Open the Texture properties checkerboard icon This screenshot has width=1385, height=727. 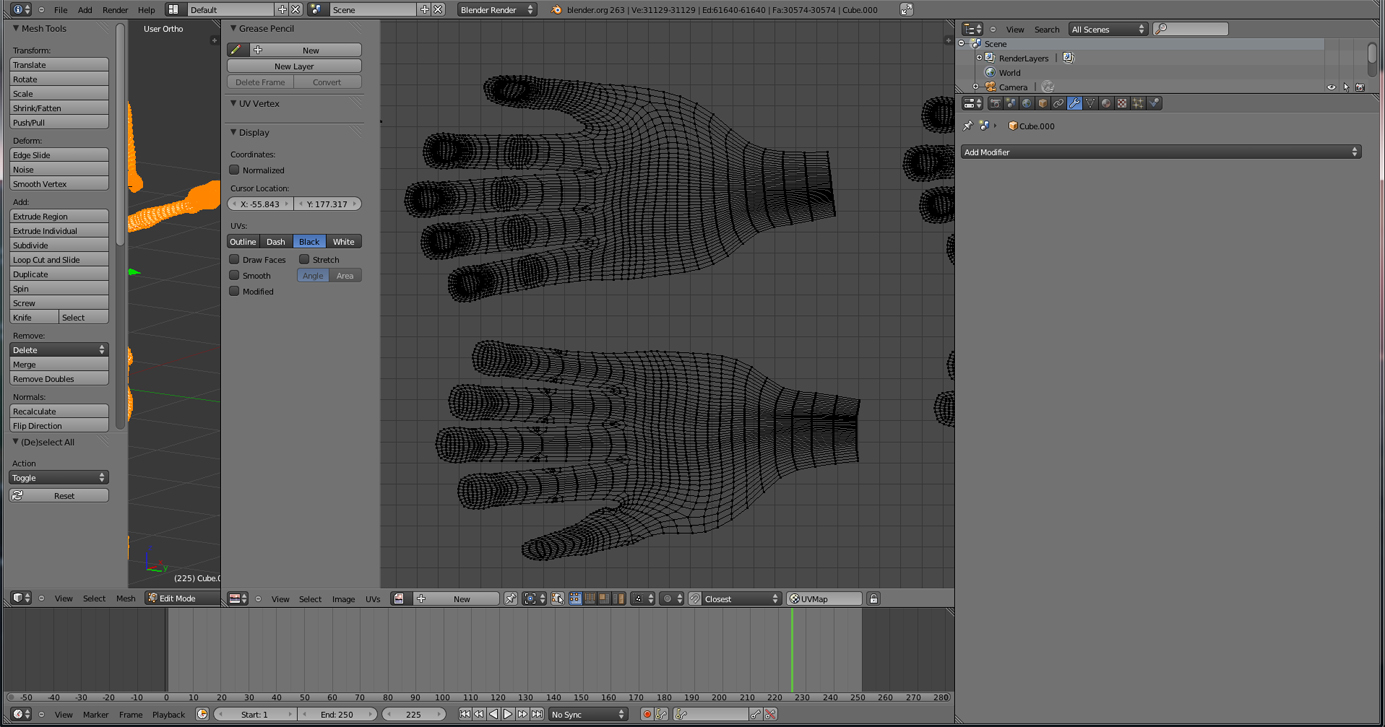[x=1122, y=103]
